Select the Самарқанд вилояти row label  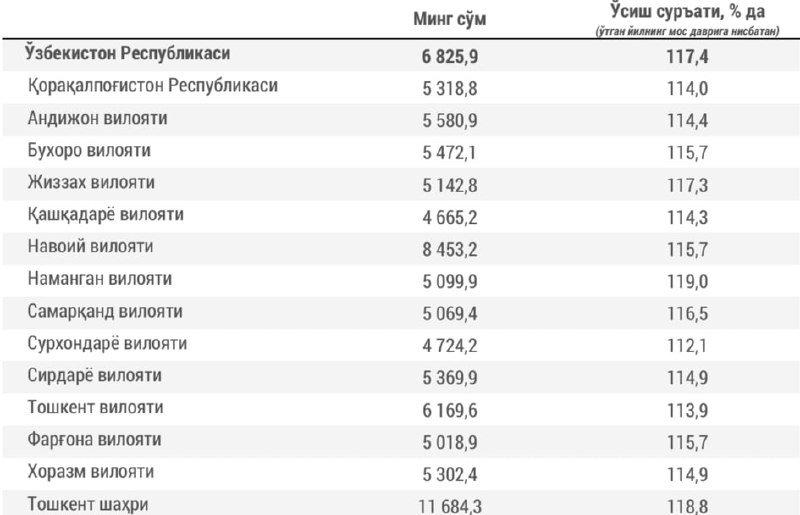[x=105, y=312]
